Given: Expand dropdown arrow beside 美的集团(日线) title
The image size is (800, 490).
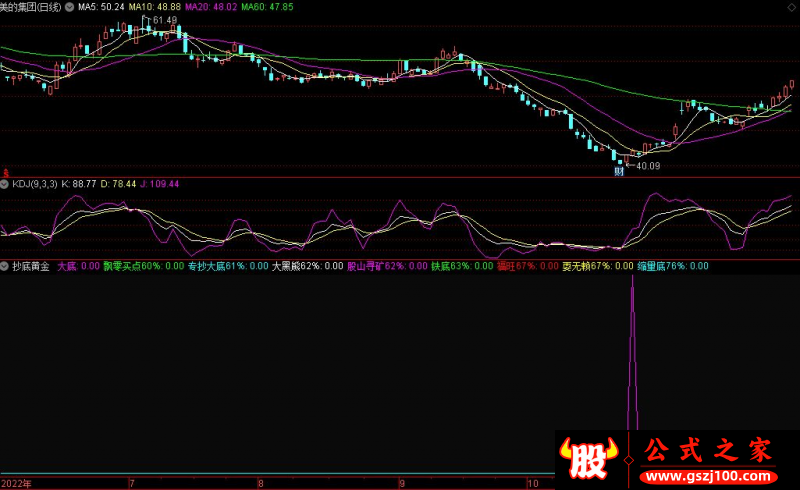Looking at the screenshot, I should coord(68,7).
